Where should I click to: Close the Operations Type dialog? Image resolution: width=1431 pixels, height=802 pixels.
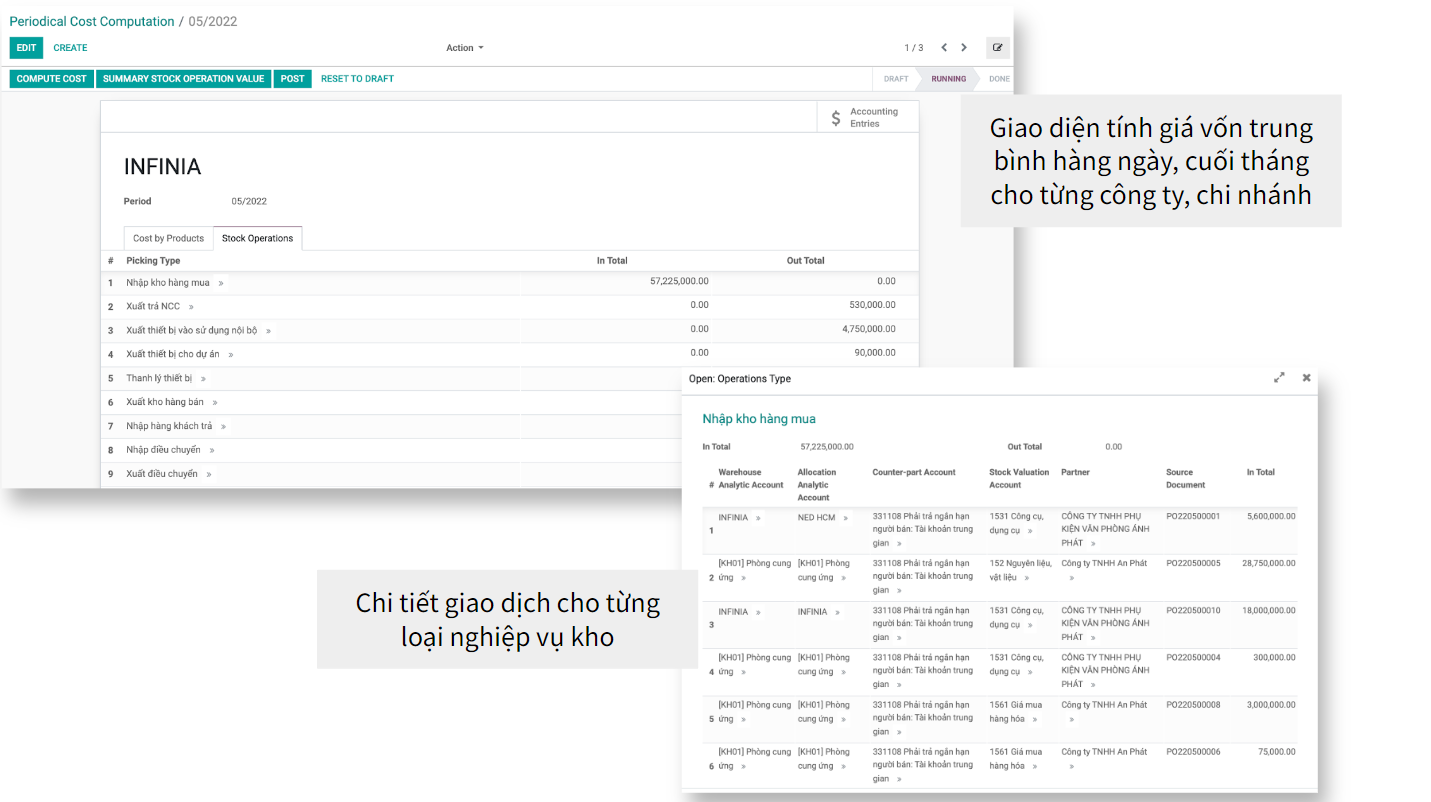1306,378
